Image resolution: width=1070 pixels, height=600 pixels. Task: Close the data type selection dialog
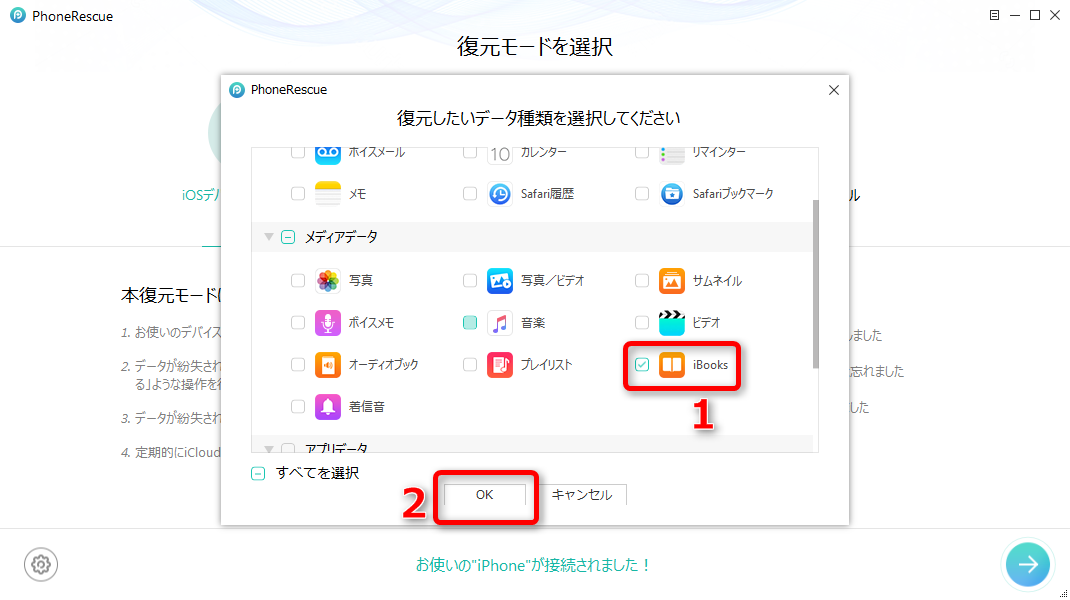coord(833,90)
